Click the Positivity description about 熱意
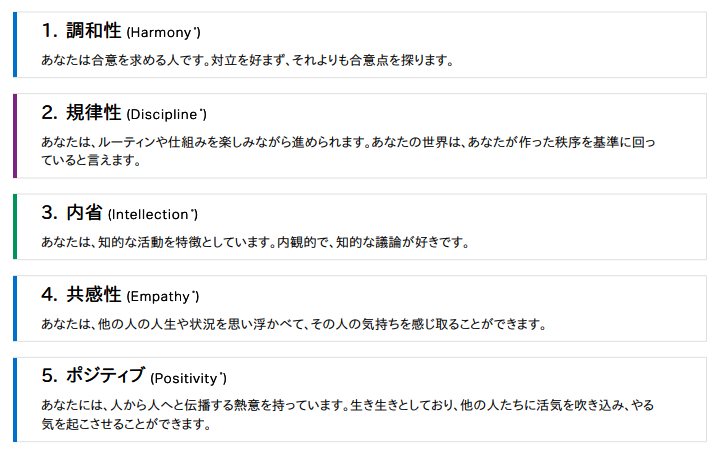 pos(348,414)
